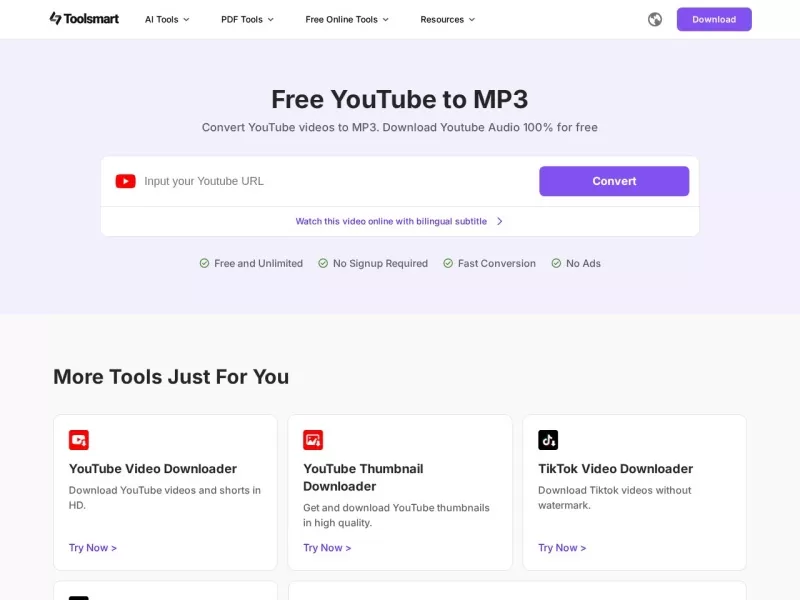Open the Free Online Tools dropdown
The width and height of the screenshot is (800, 600).
click(346, 19)
